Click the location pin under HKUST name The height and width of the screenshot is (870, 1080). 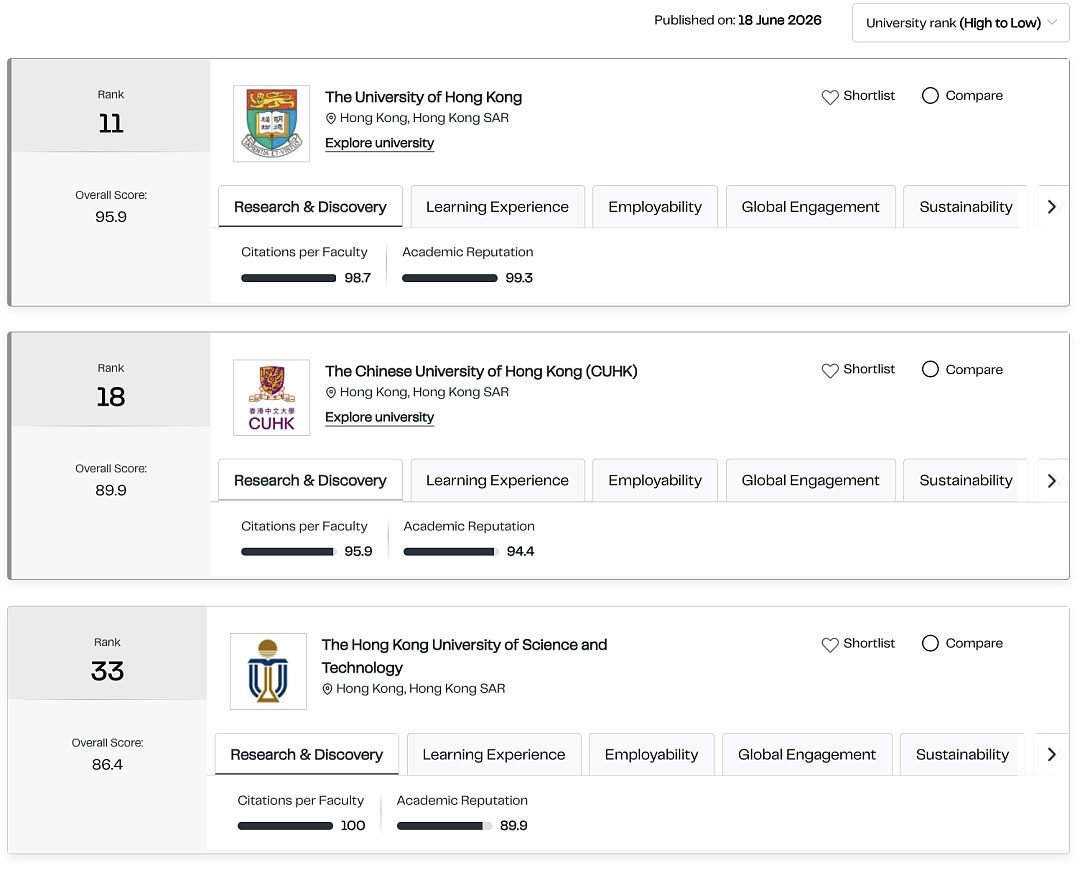[x=327, y=689]
